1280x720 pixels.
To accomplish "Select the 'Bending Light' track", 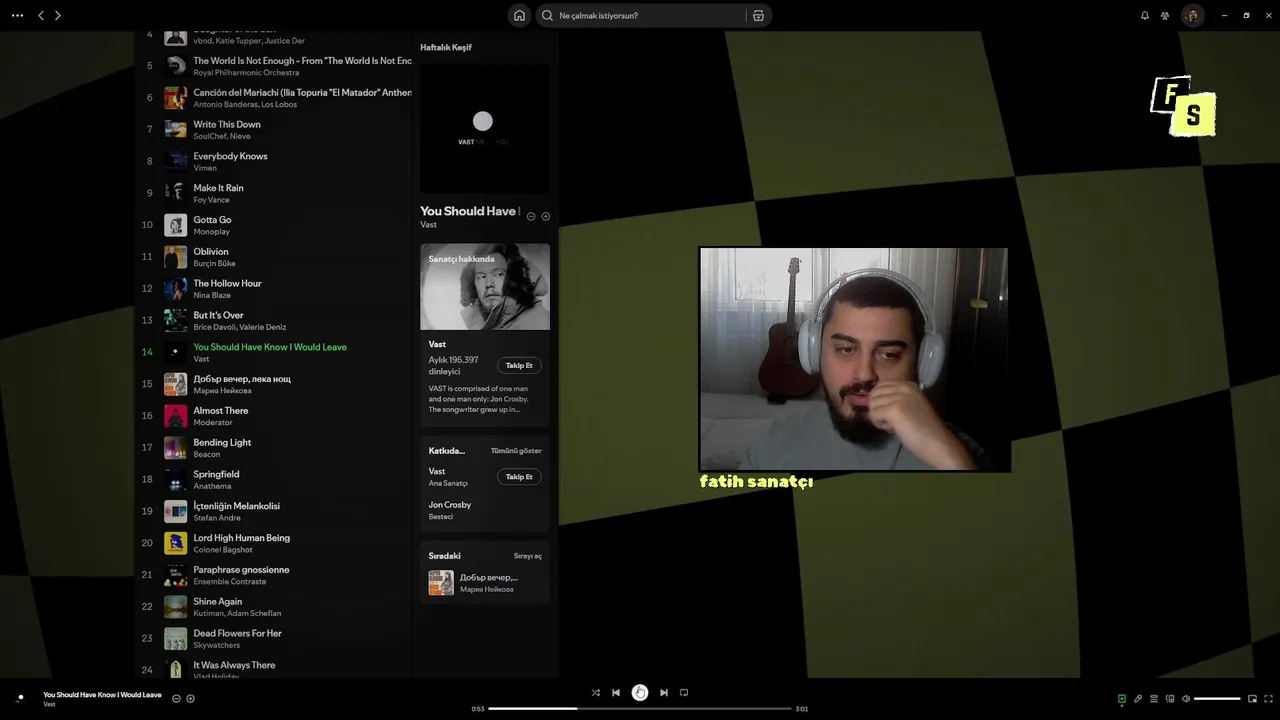I will click(222, 442).
